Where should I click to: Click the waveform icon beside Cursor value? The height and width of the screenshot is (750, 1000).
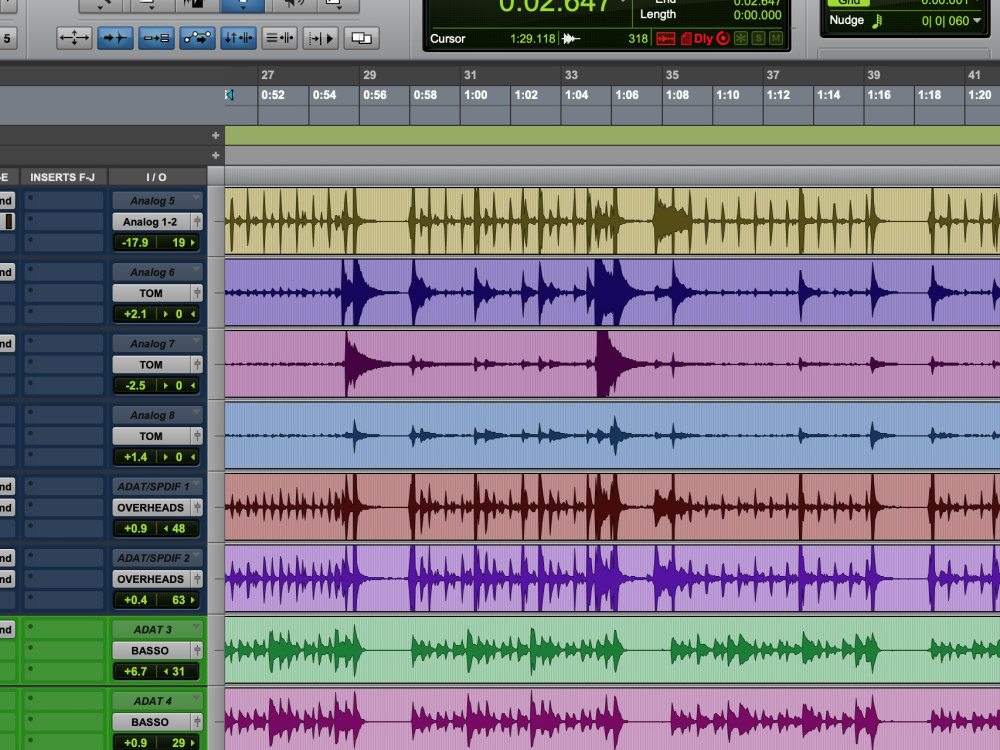pyautogui.click(x=571, y=39)
